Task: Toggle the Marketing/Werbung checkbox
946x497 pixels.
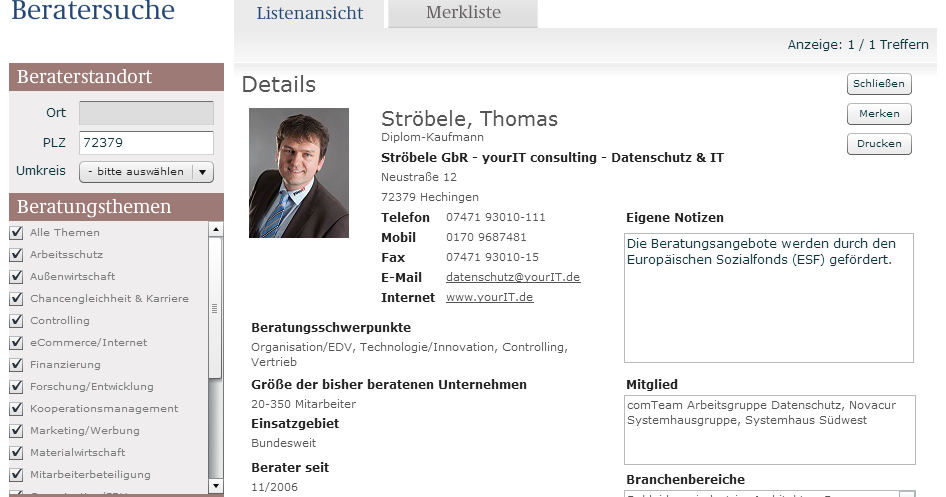Action: tap(15, 430)
